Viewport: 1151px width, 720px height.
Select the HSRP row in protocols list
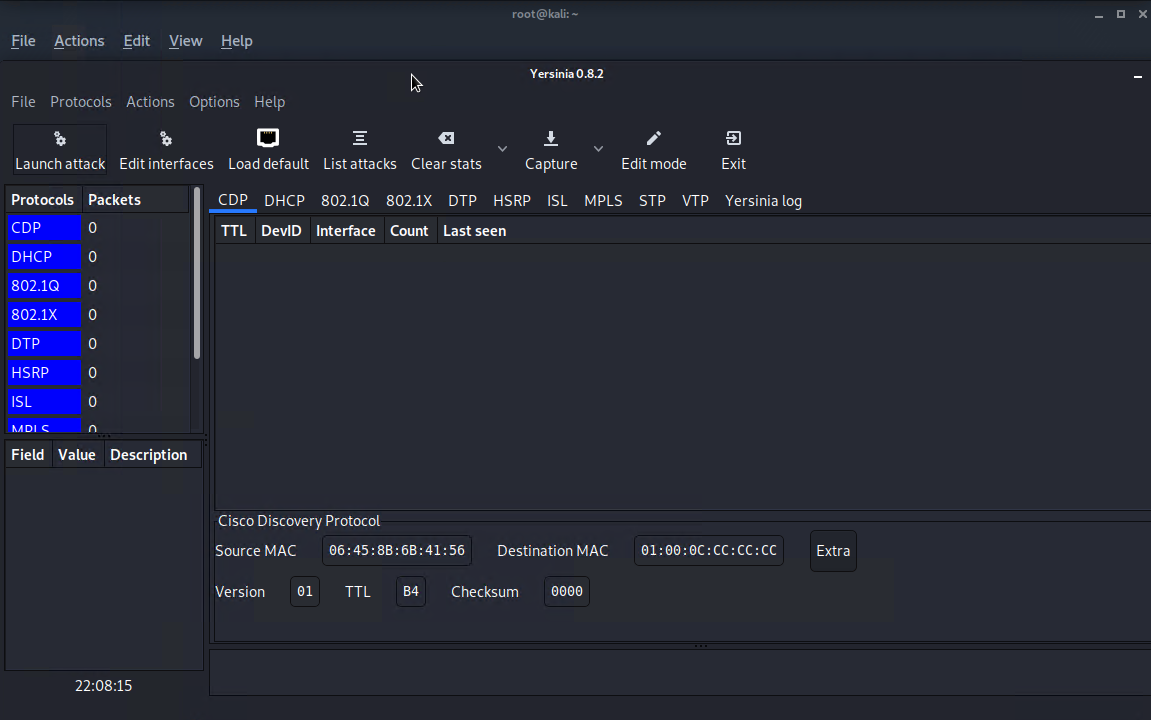44,373
